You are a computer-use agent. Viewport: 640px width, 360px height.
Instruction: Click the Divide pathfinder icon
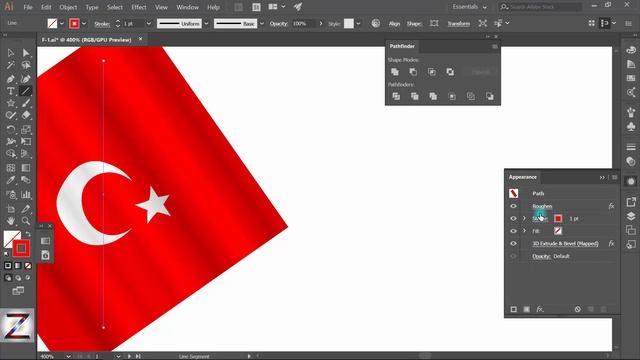(396, 96)
